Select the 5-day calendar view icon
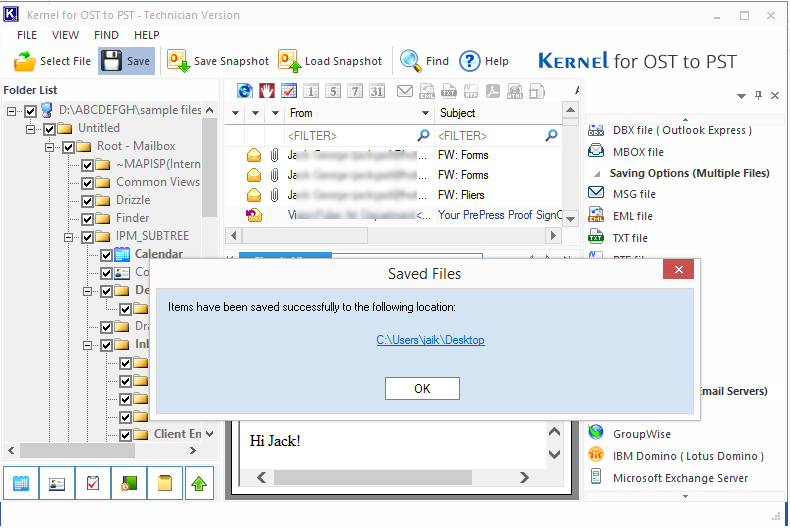 click(333, 91)
